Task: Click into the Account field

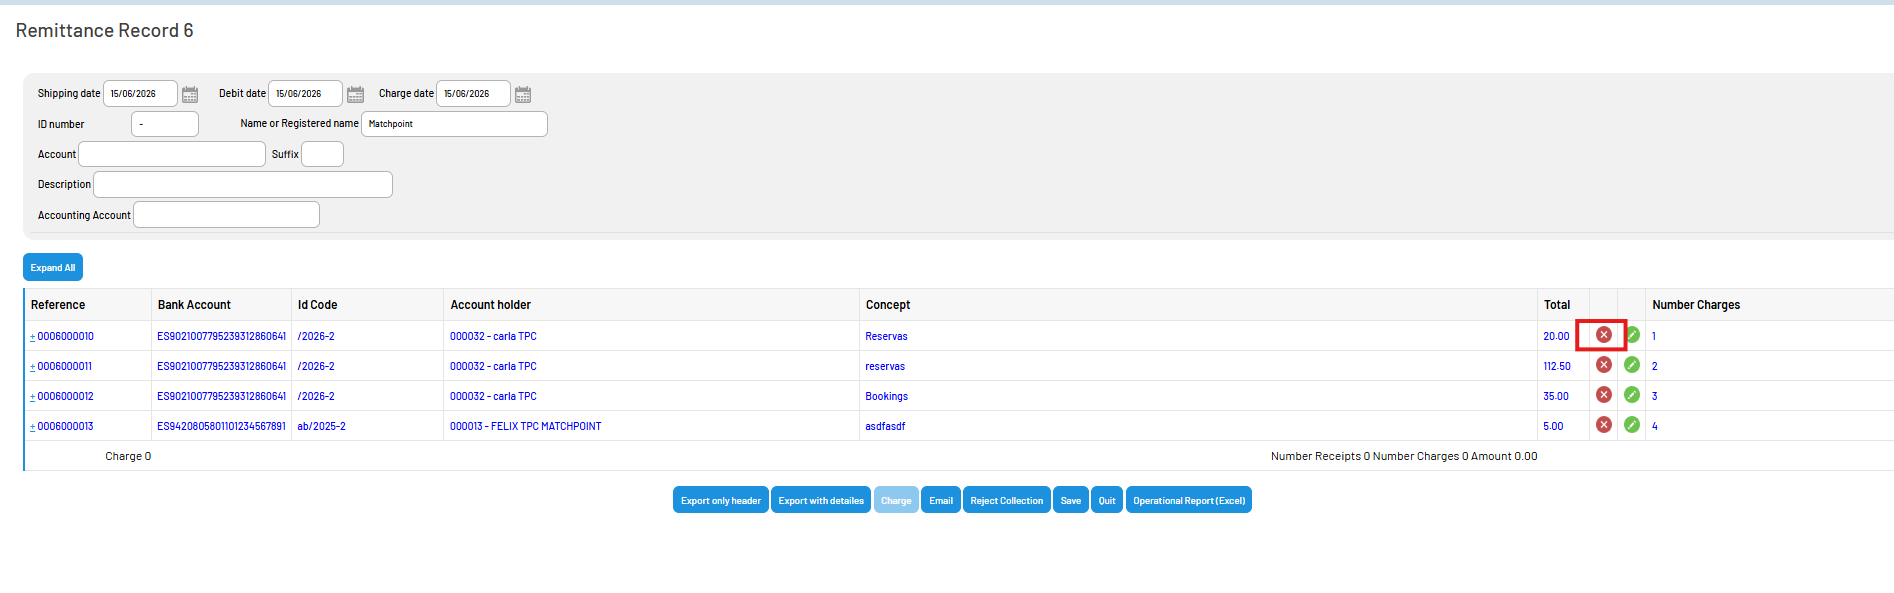Action: tap(172, 154)
